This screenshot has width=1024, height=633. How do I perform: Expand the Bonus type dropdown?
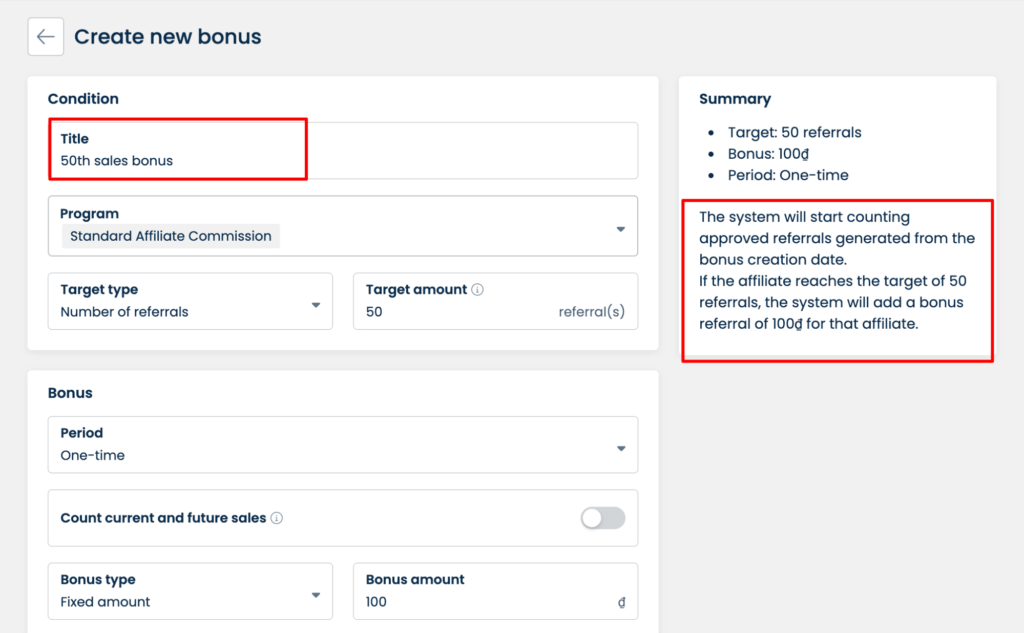pyautogui.click(x=316, y=595)
